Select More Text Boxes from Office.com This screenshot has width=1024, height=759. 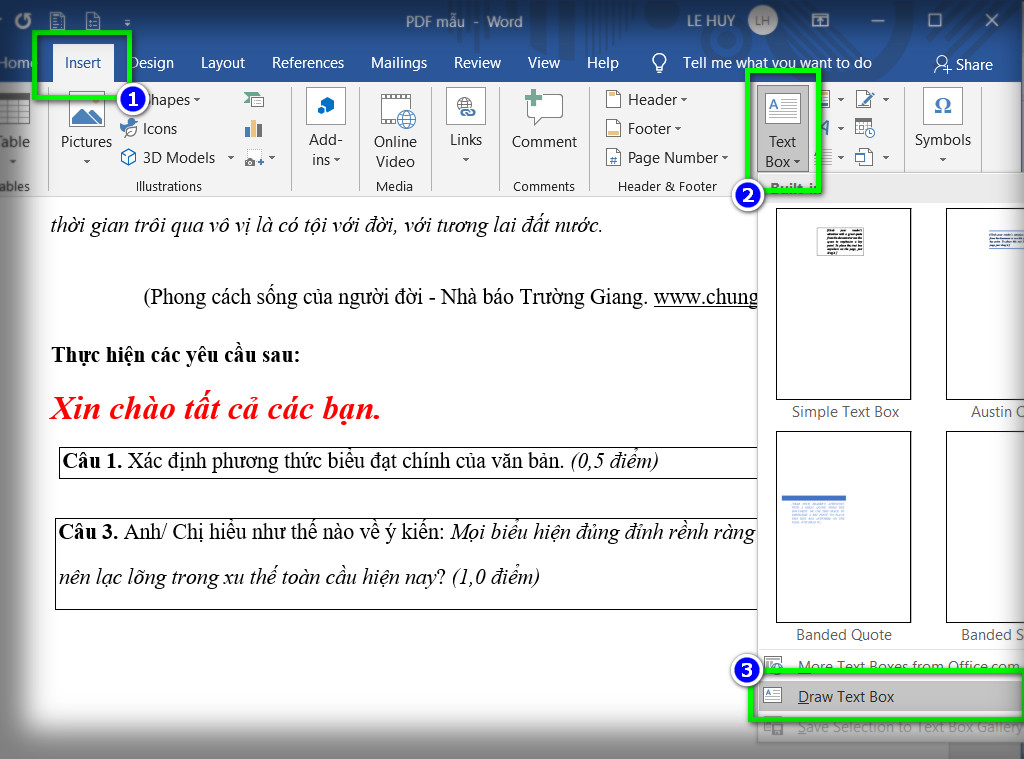click(x=891, y=666)
